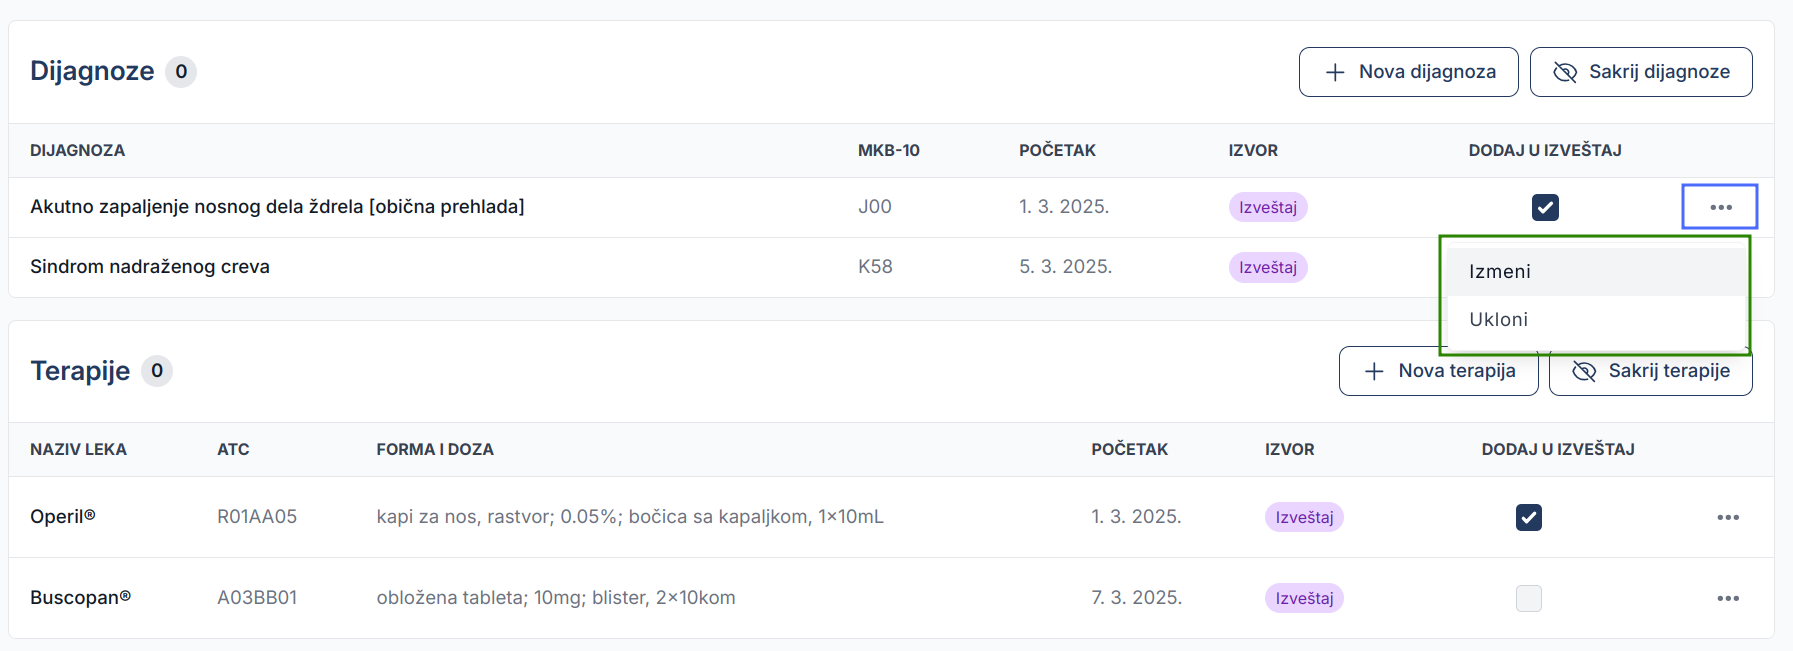Click the Izveštaj badge in Buscopan row
Screen dimensions: 1793x651
click(x=1304, y=598)
